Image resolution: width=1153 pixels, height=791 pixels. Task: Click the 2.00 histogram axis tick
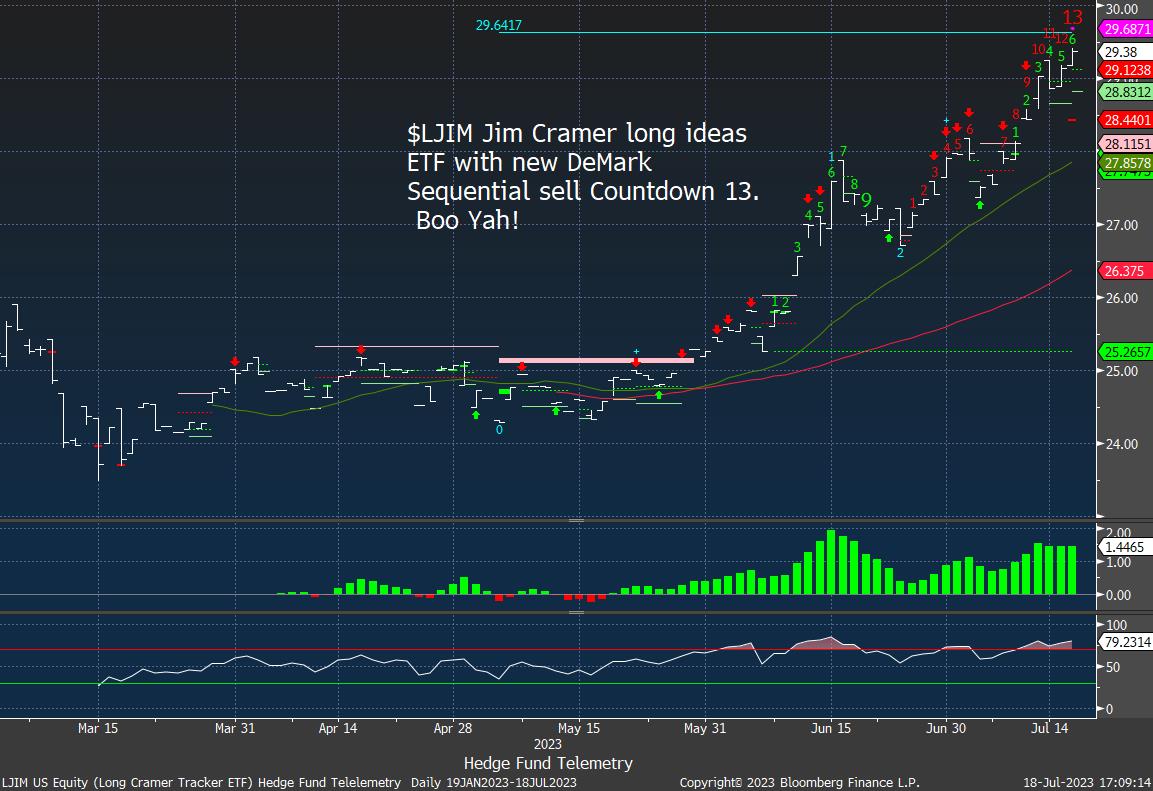click(1118, 534)
